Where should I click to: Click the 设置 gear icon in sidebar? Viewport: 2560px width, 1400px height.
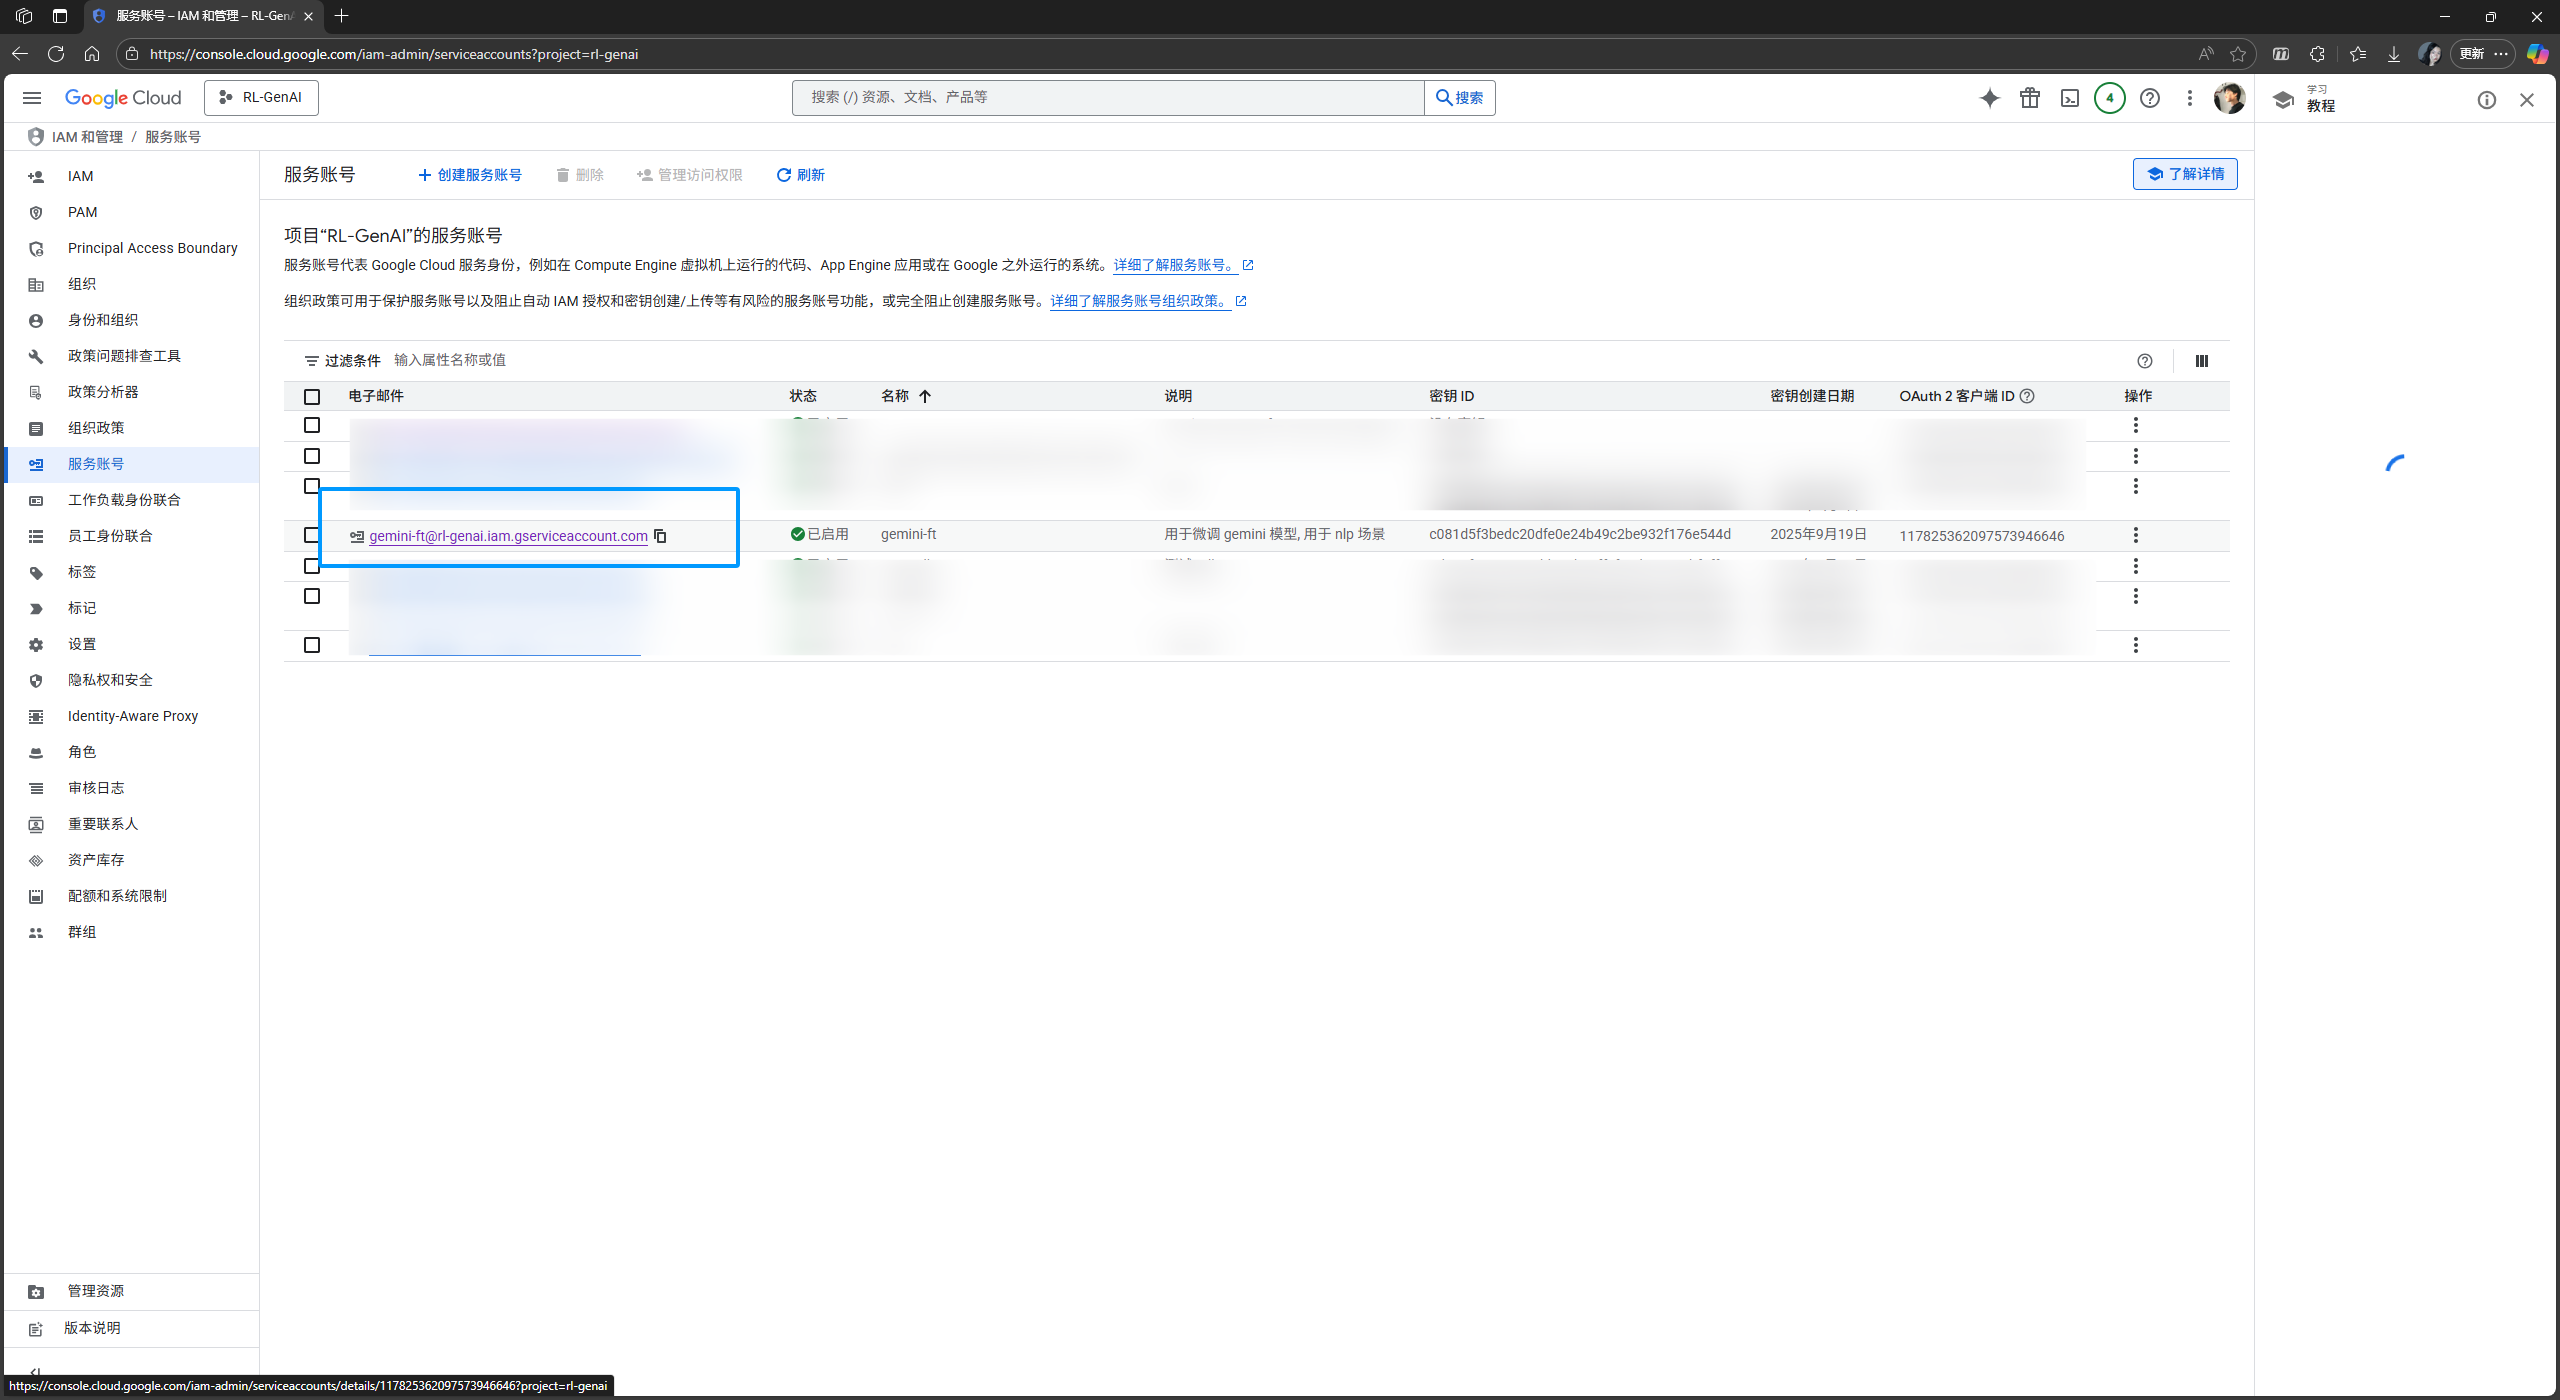(36, 645)
